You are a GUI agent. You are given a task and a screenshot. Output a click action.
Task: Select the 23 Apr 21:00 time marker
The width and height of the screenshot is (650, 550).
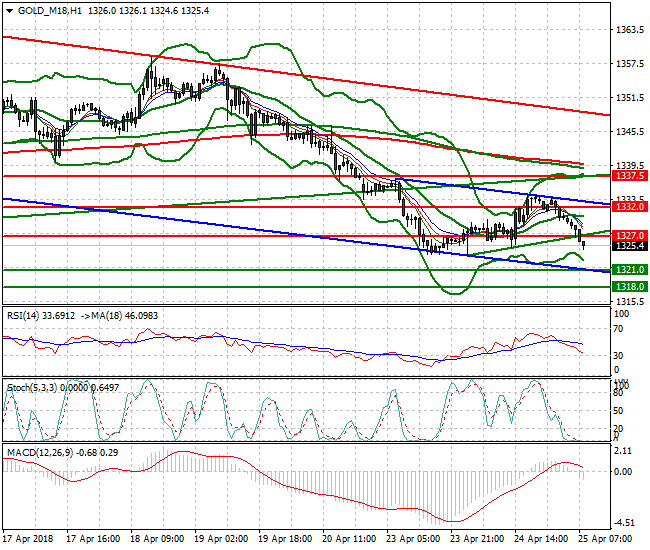(477, 539)
